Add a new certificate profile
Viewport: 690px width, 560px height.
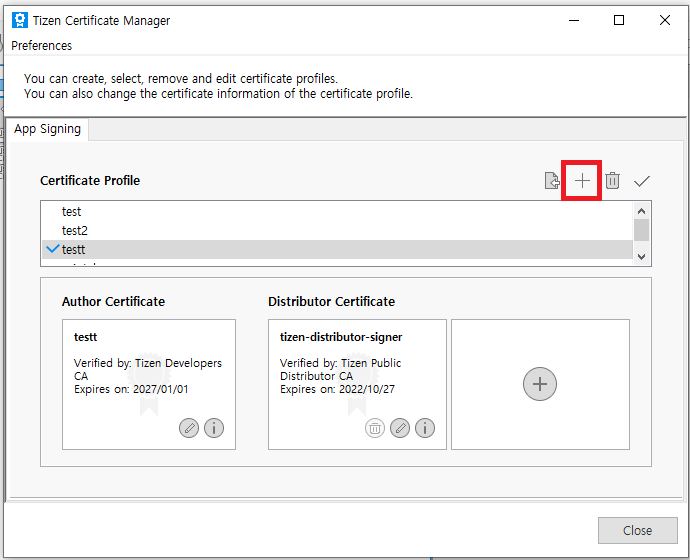pos(582,181)
